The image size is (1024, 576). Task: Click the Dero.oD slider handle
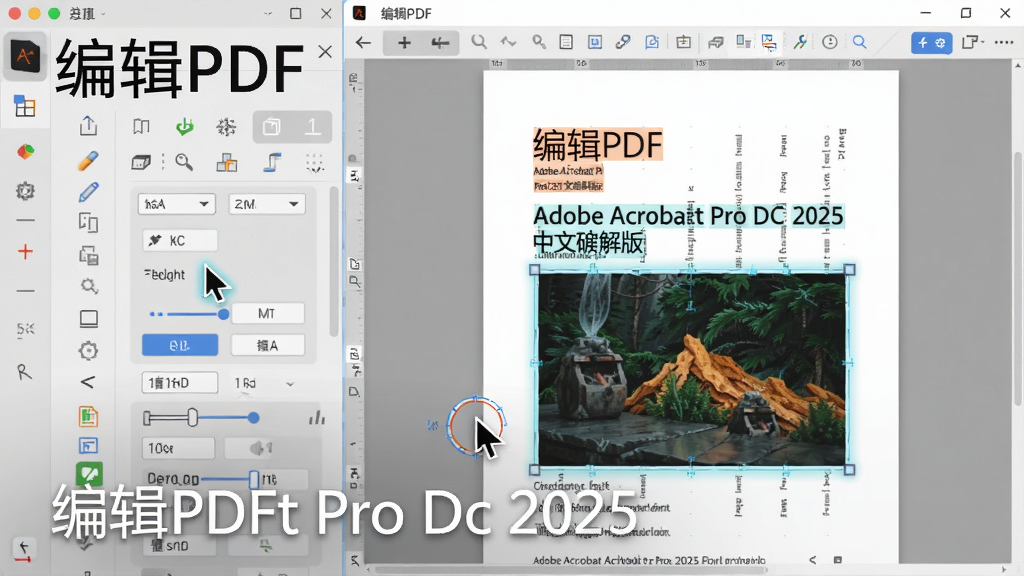pos(254,480)
